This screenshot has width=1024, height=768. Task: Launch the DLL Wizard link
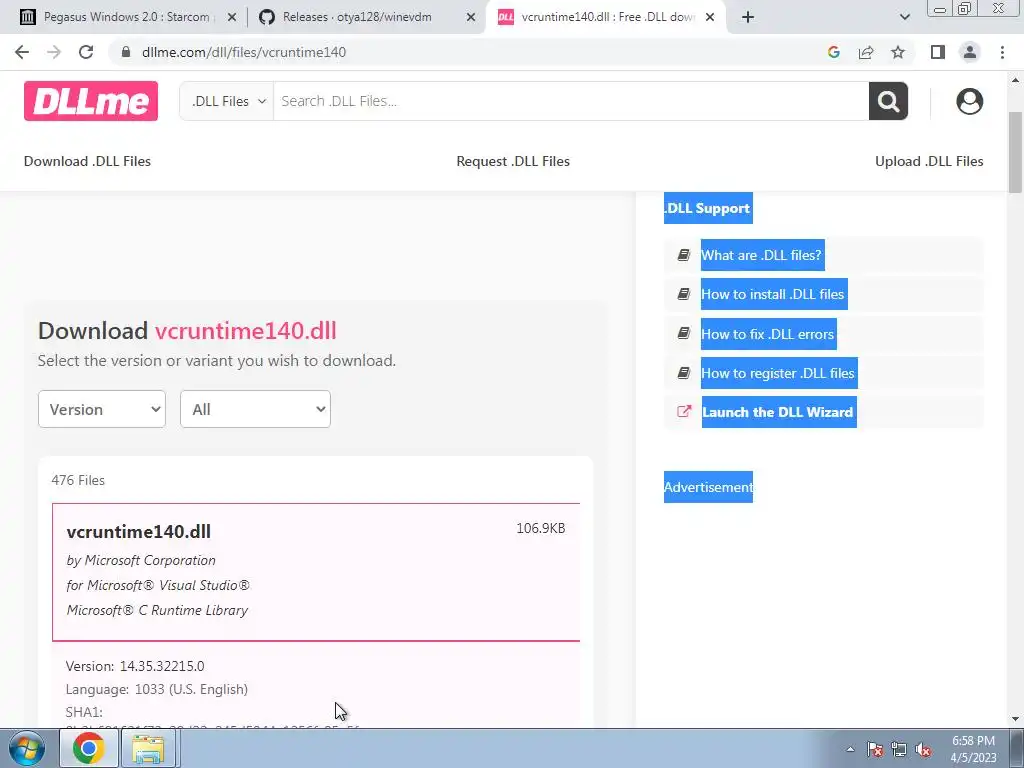(x=778, y=412)
